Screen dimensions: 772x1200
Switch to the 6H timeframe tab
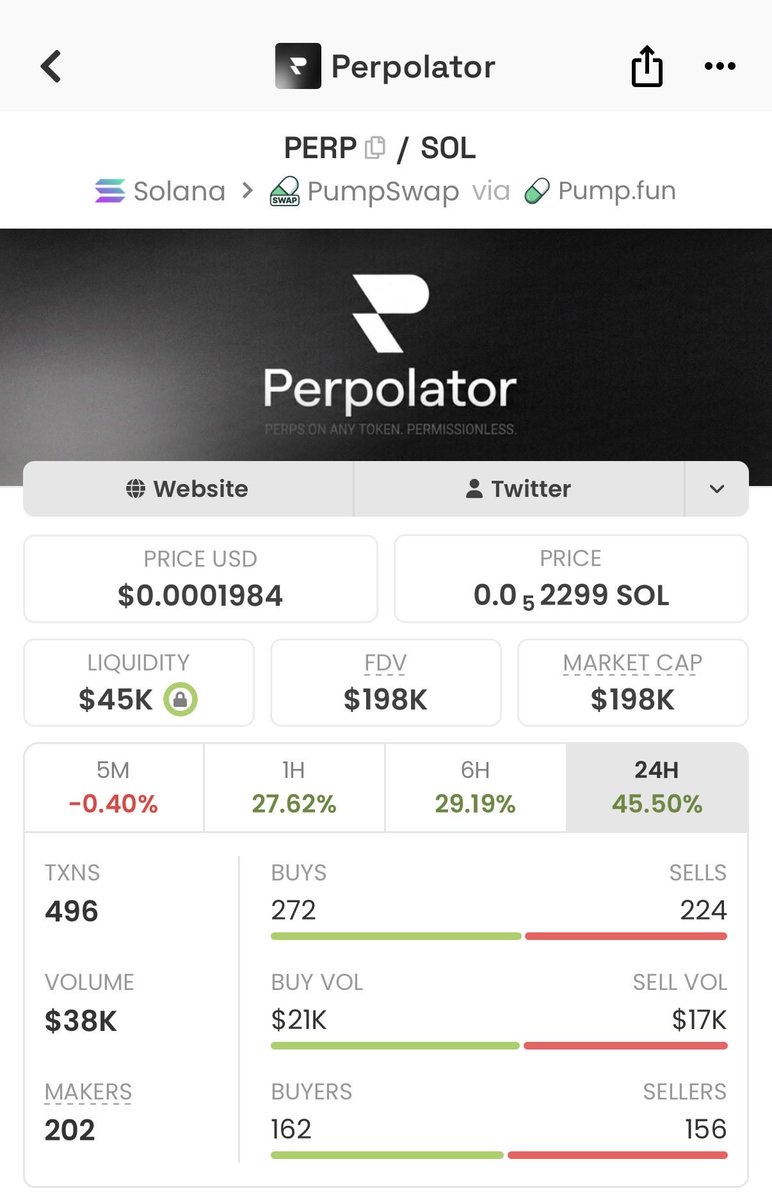(x=475, y=787)
